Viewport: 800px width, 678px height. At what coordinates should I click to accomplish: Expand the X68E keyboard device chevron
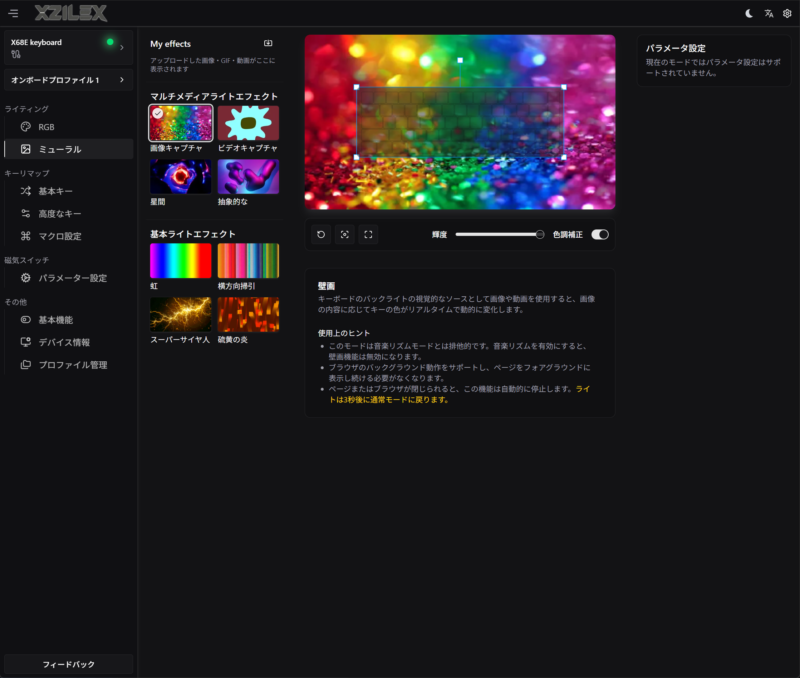coord(121,47)
